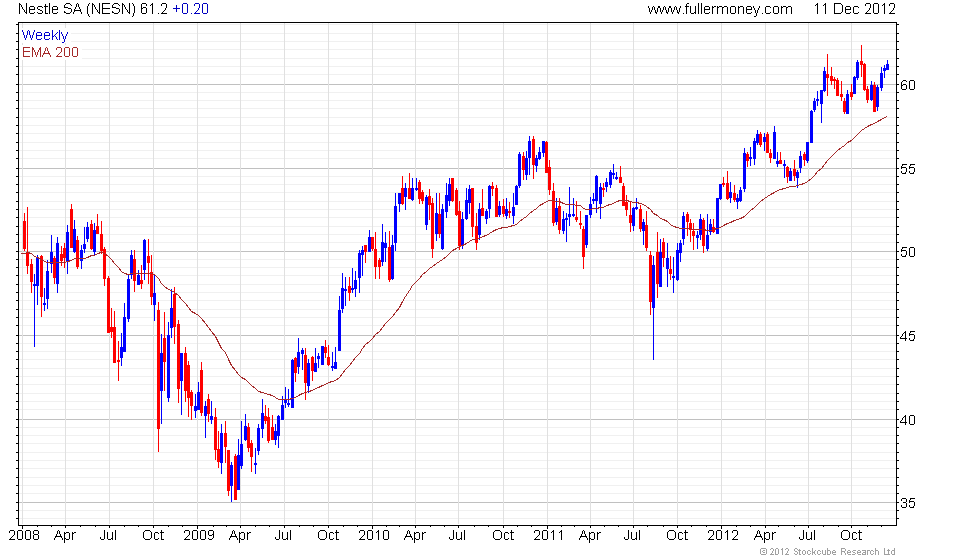Click the price change +0.20
Image resolution: width=980 pixels, height=560 pixels.
point(191,9)
